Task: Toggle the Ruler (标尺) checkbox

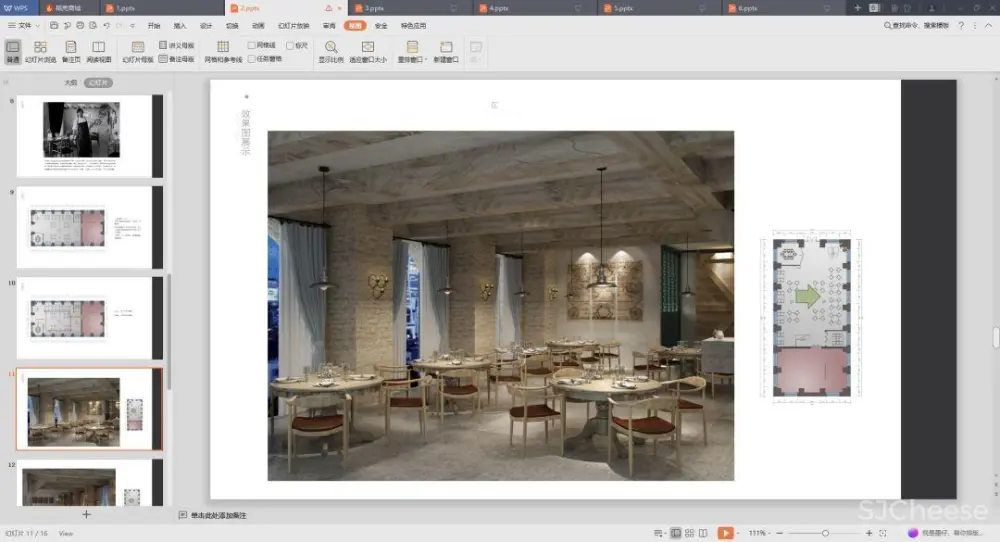Action: [290, 46]
